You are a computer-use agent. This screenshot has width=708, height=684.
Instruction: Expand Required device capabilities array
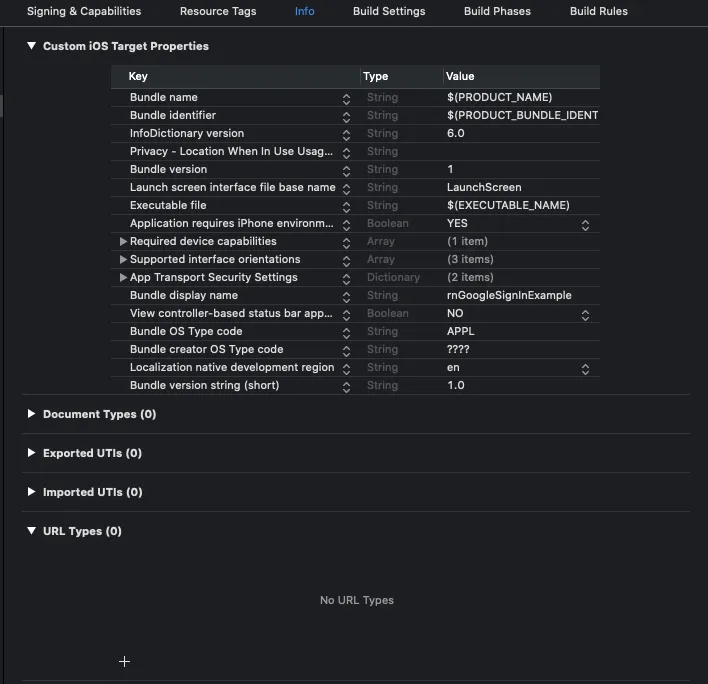[x=123, y=242]
